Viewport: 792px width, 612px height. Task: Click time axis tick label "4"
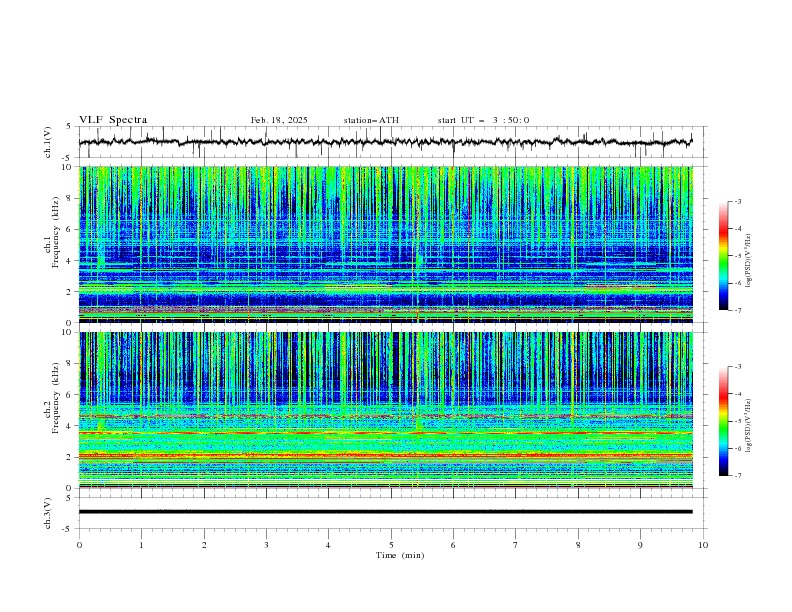coord(328,545)
